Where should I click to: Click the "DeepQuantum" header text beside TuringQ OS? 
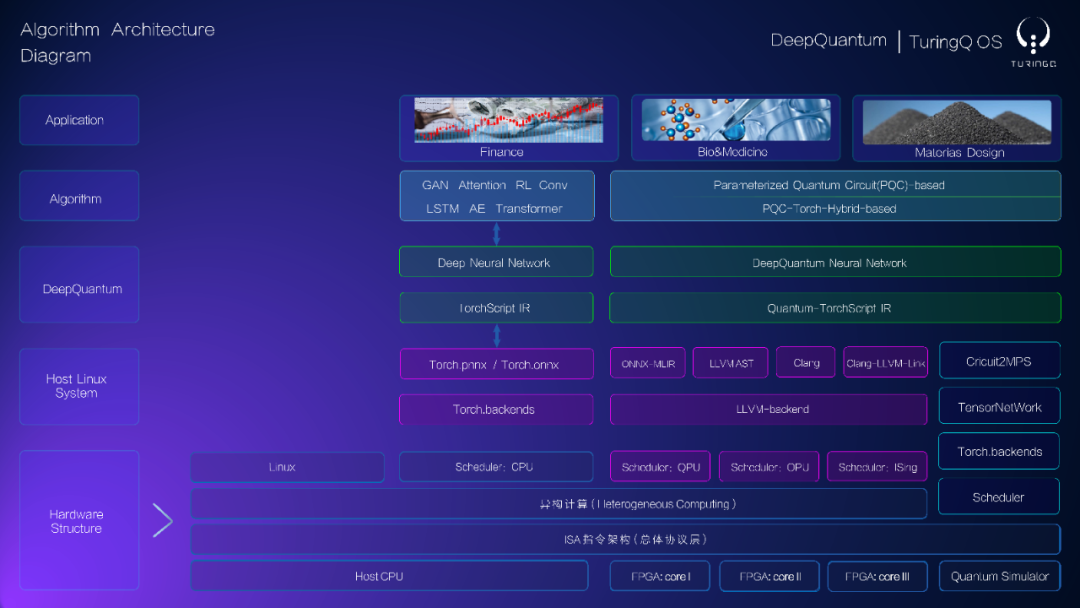828,40
